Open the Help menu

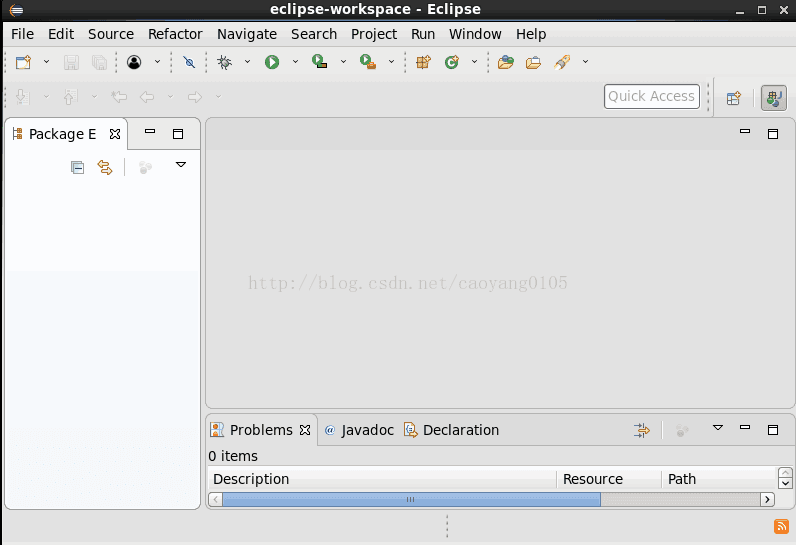click(531, 34)
